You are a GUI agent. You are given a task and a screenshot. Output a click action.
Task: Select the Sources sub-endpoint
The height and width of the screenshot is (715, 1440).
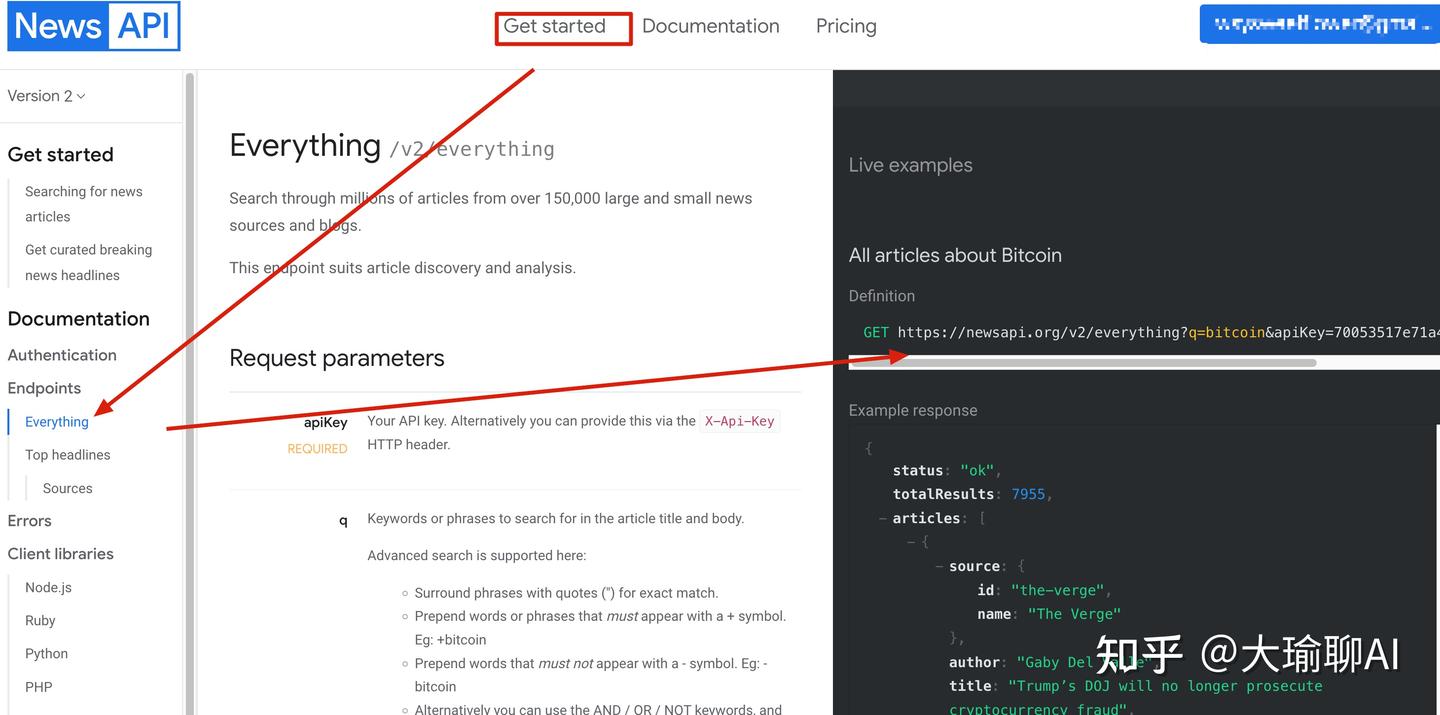click(x=68, y=488)
